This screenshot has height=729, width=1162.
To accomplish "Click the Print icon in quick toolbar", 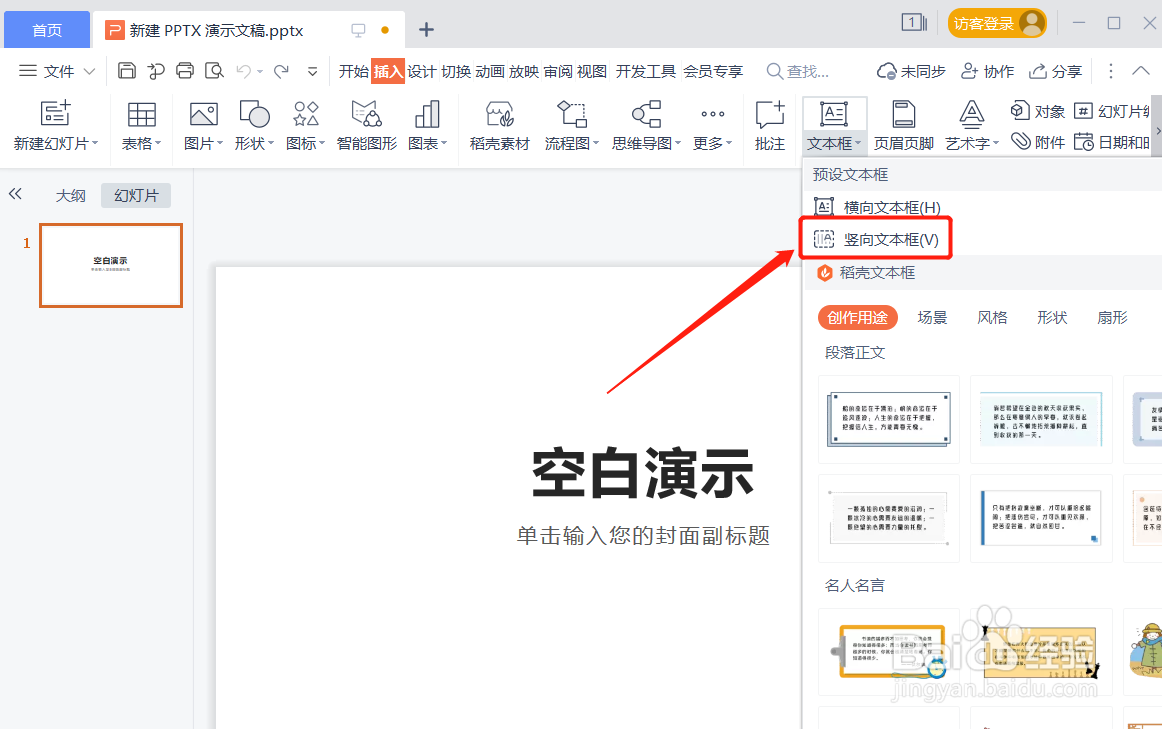I will pos(185,70).
